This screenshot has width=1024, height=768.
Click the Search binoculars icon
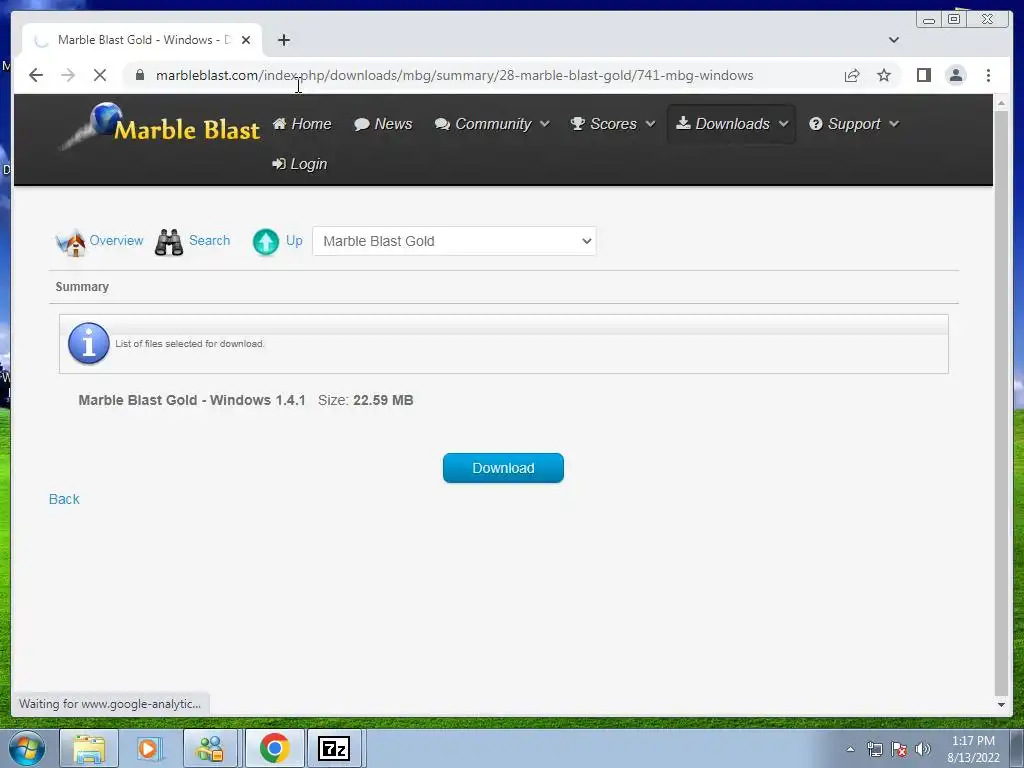point(169,242)
